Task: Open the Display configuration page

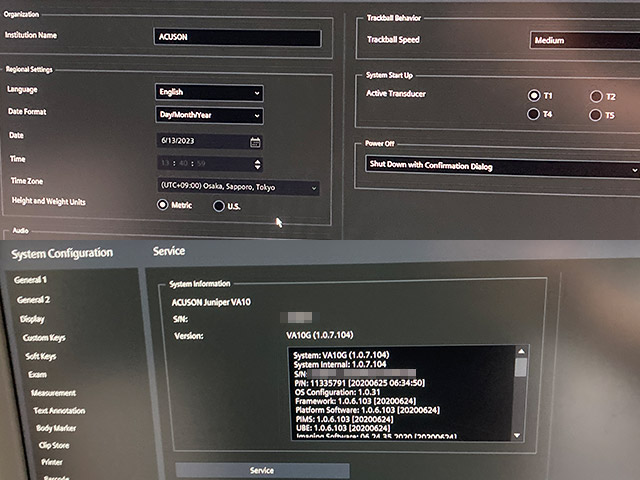Action: 32,319
